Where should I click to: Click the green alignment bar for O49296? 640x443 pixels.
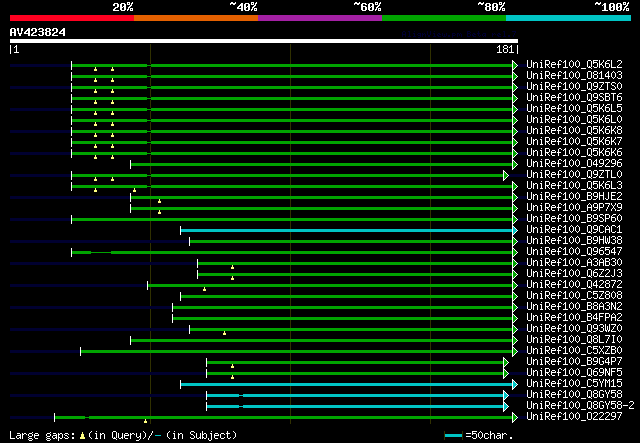tap(322, 165)
